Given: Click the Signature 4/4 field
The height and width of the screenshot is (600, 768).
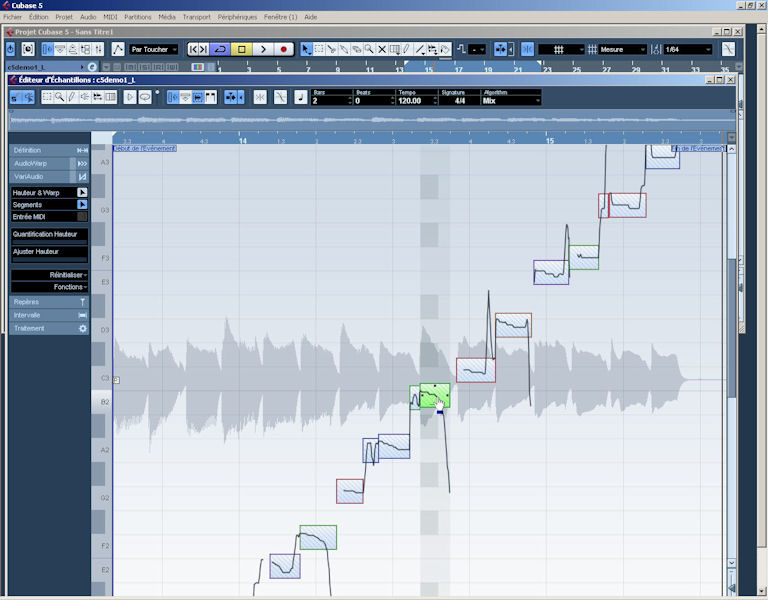Looking at the screenshot, I should click(459, 101).
